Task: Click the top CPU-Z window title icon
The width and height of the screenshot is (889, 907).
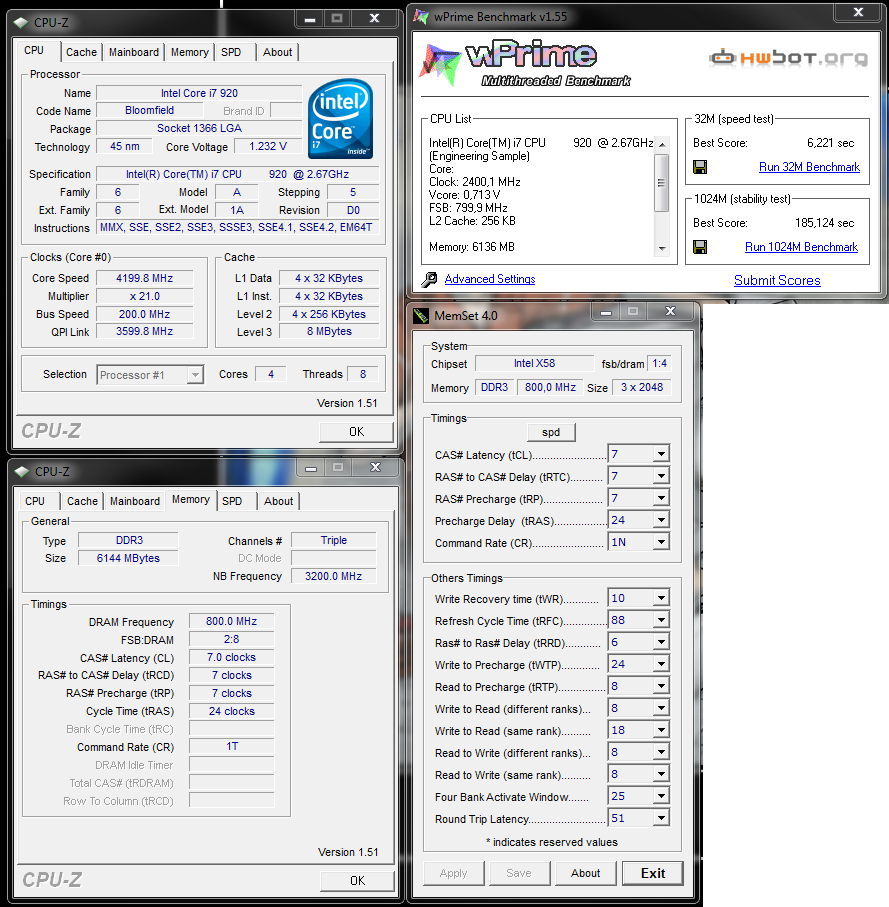Action: [x=21, y=23]
